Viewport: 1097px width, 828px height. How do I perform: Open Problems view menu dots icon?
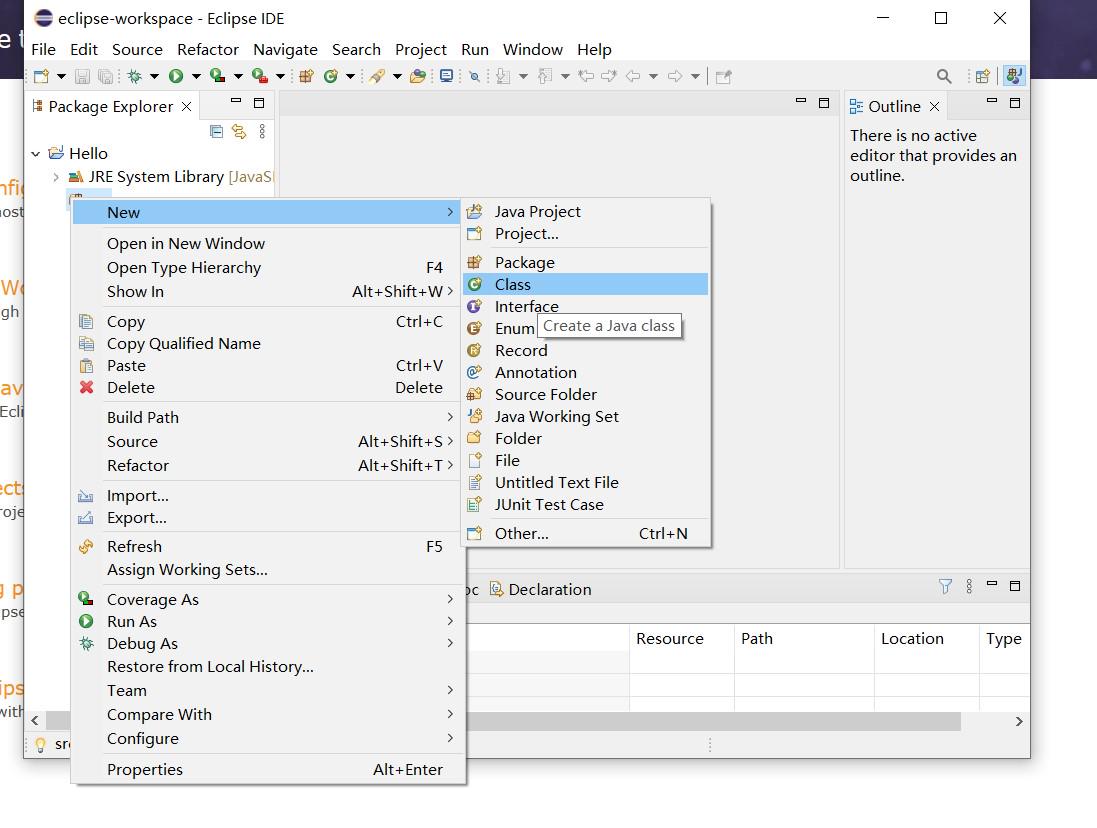[x=969, y=587]
